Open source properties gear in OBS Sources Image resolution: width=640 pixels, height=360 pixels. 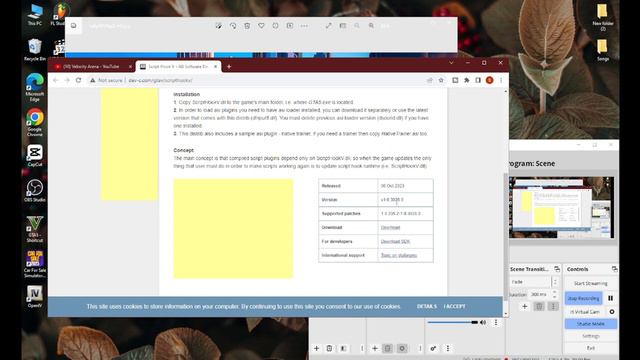click(402, 349)
